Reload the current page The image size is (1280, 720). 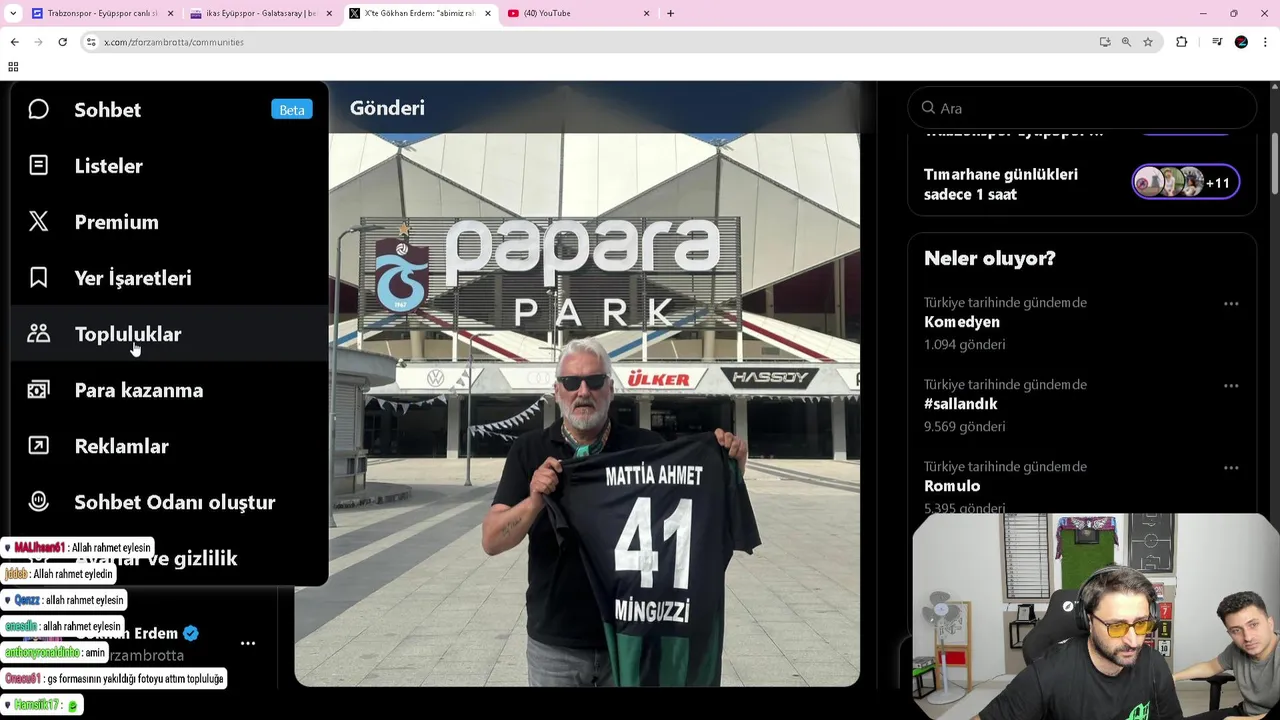pos(62,42)
